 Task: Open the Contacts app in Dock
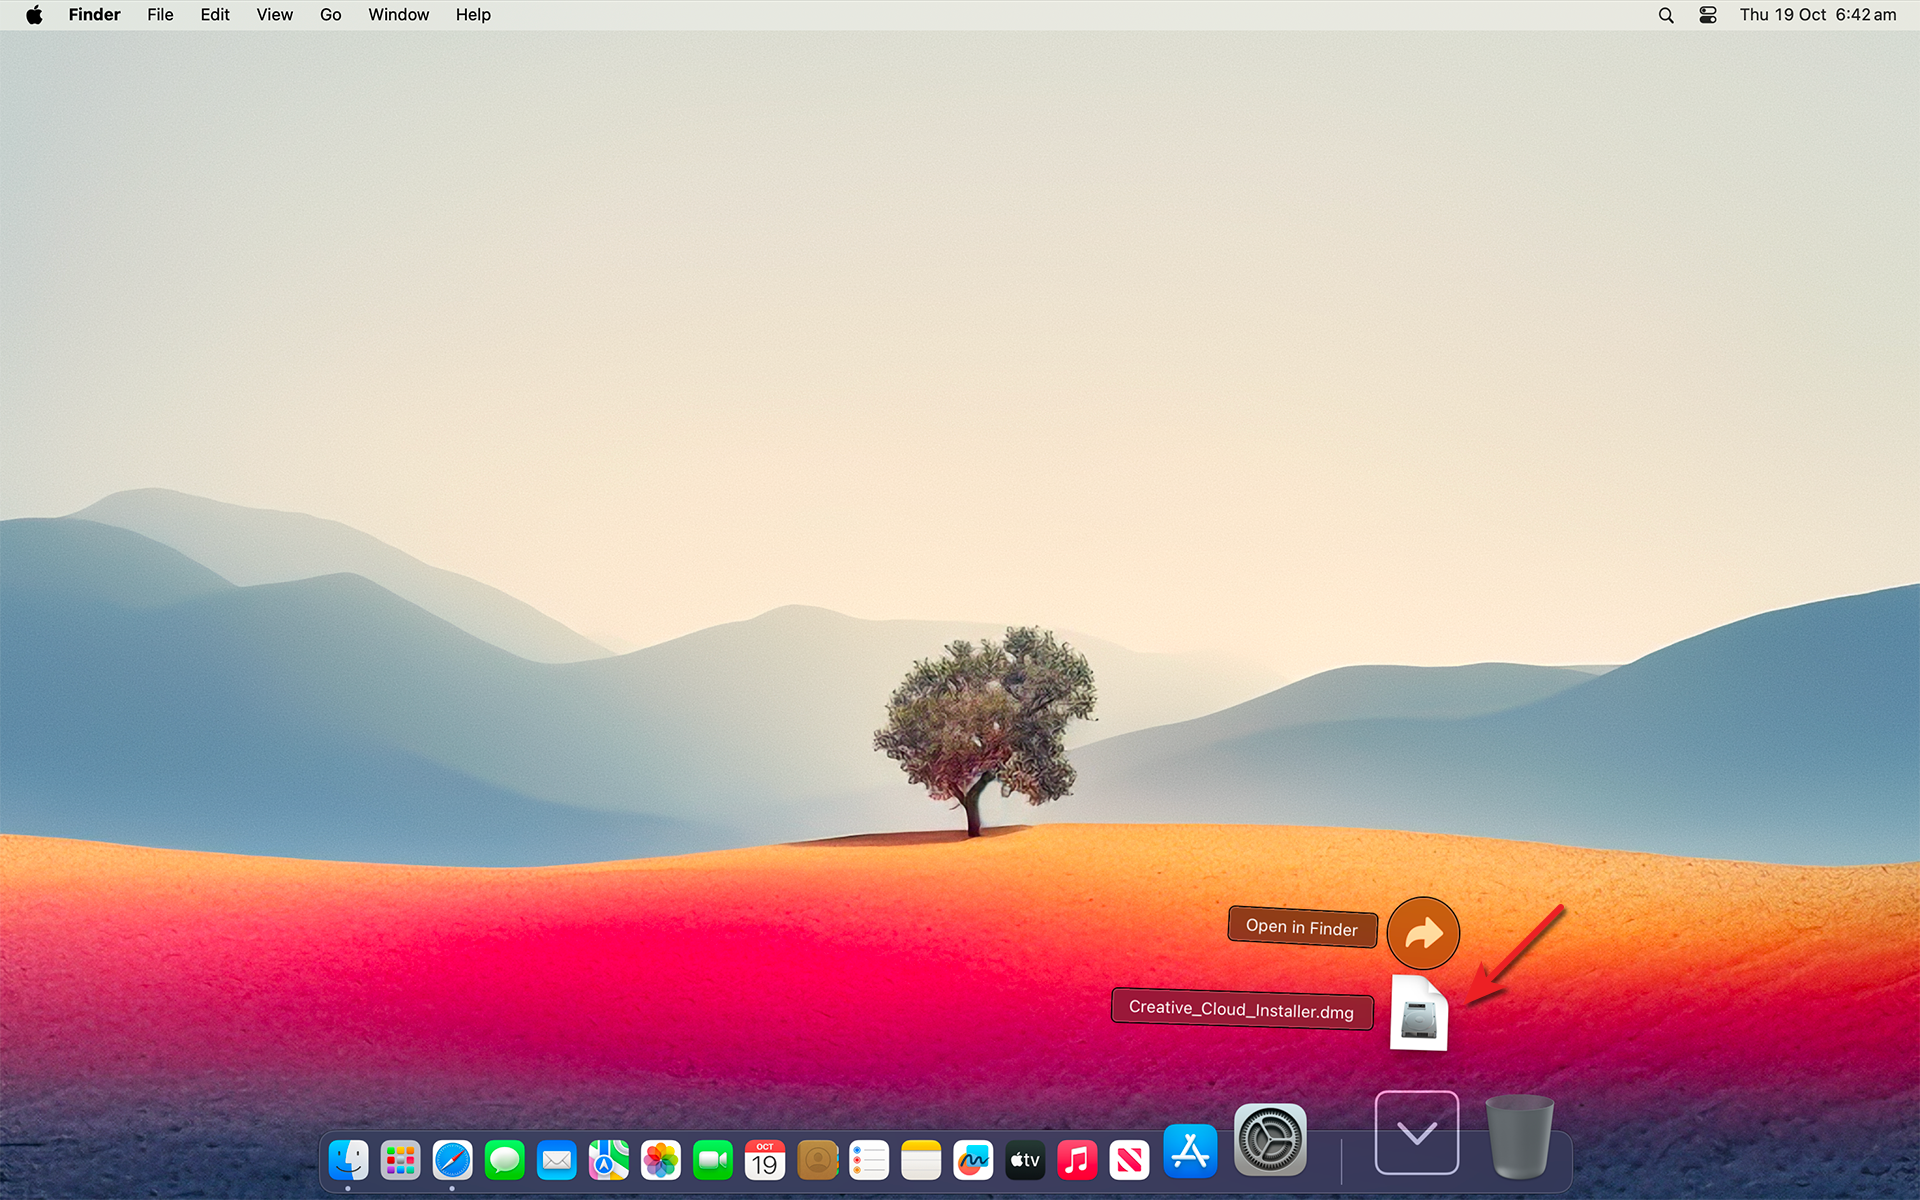pyautogui.click(x=817, y=1160)
